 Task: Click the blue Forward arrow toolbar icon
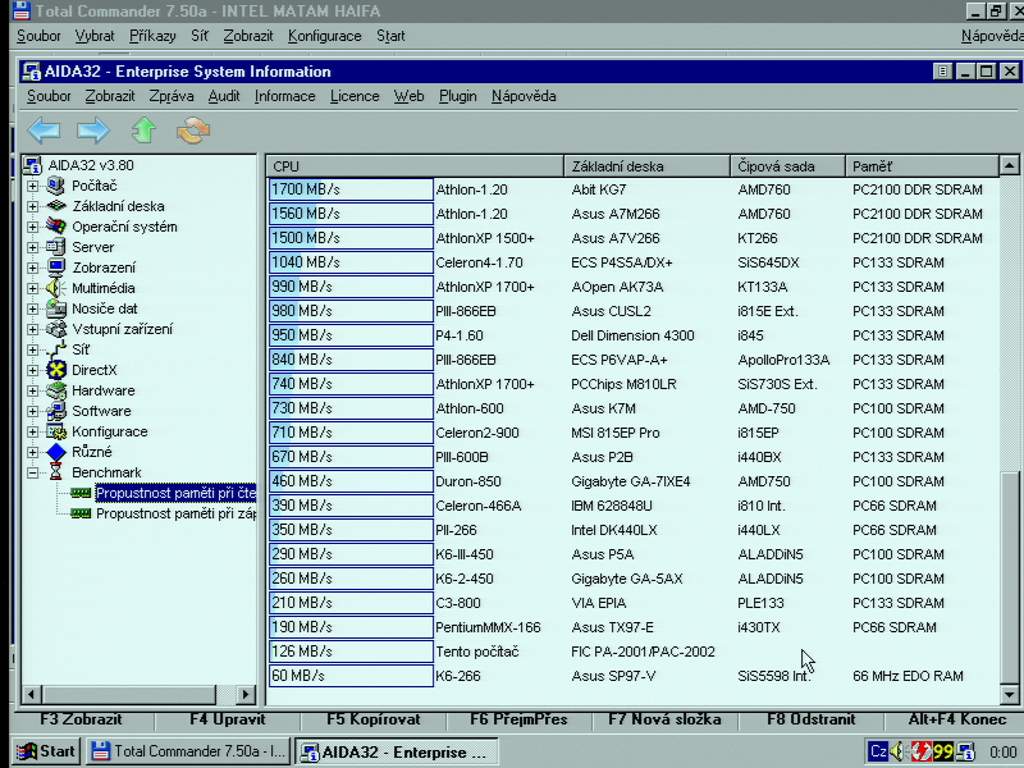coord(93,130)
